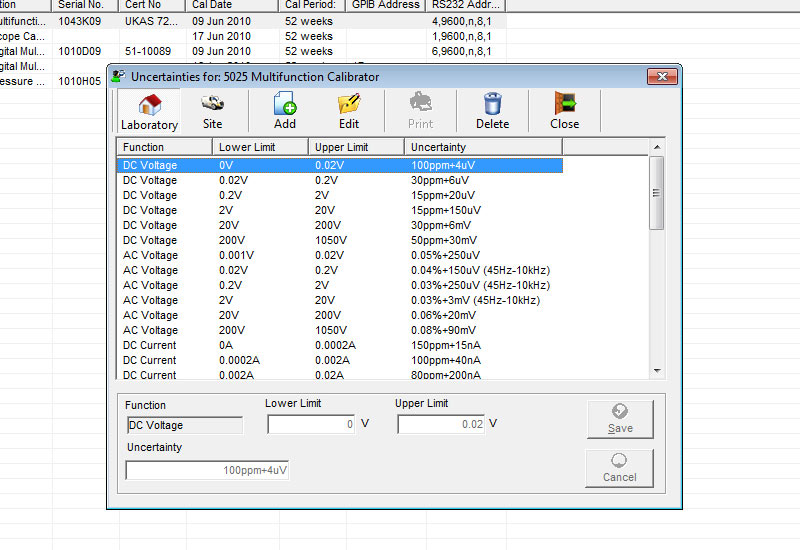Click the Close door icon in toolbar
Screen dimensions: 800x550
564,104
